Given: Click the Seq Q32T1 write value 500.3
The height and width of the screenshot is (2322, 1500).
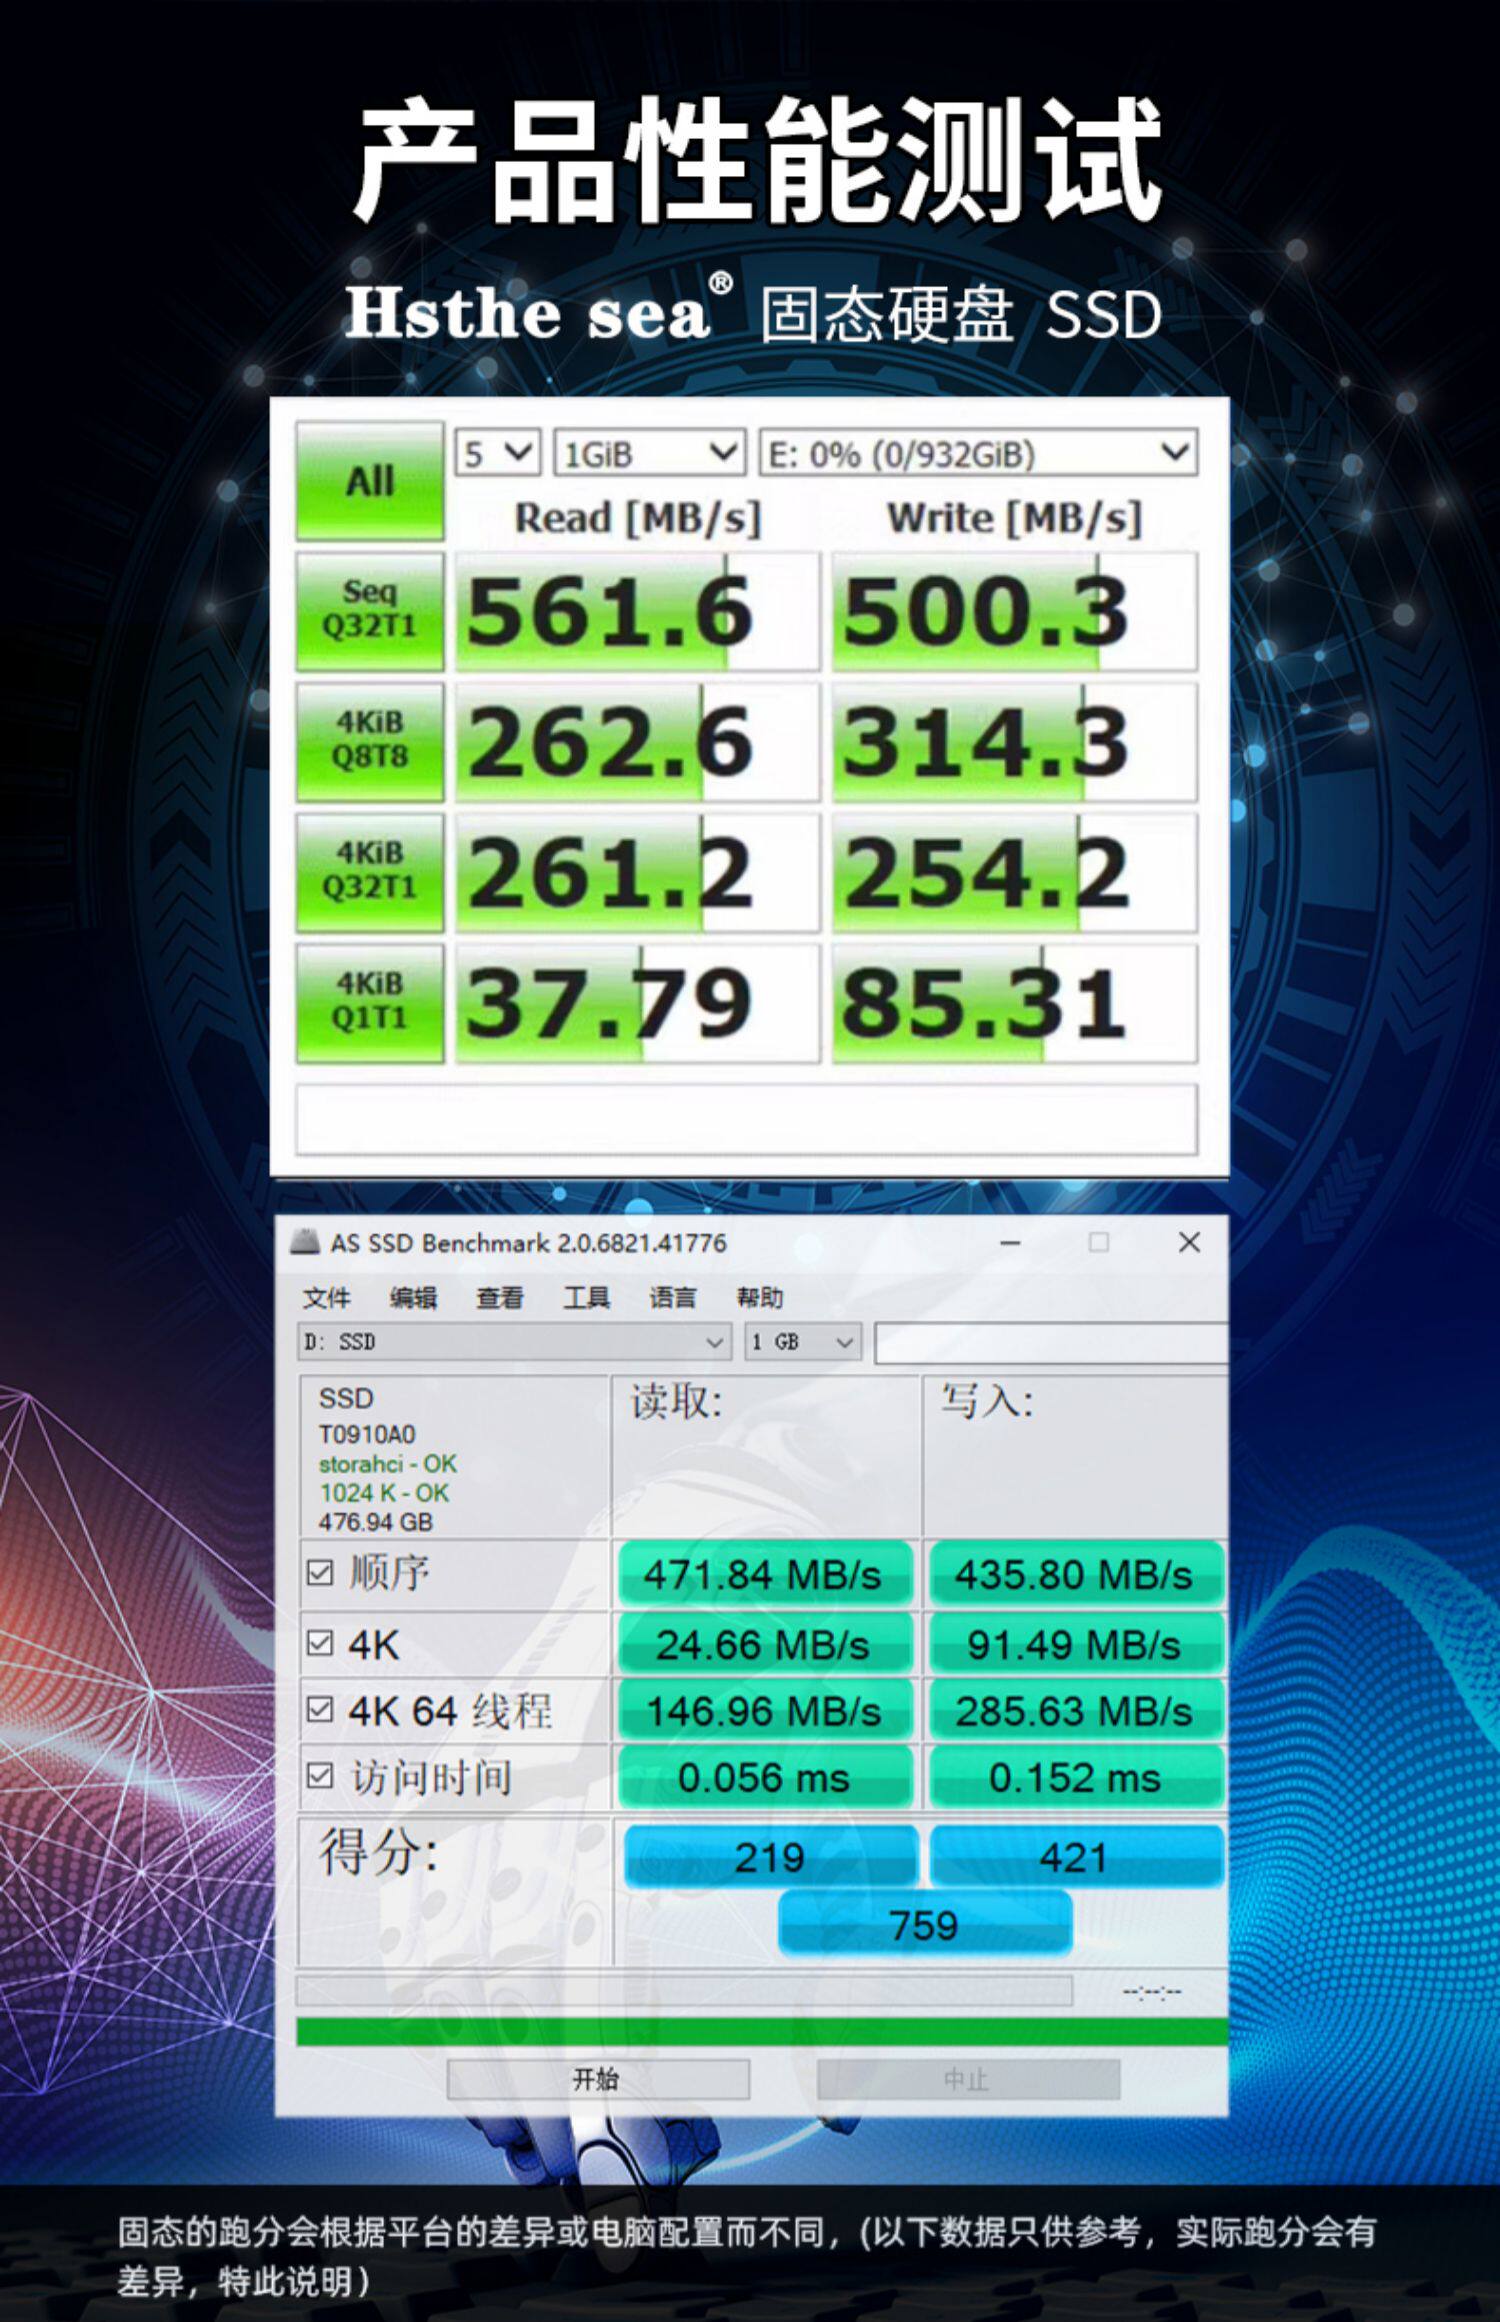Looking at the screenshot, I should (1014, 611).
